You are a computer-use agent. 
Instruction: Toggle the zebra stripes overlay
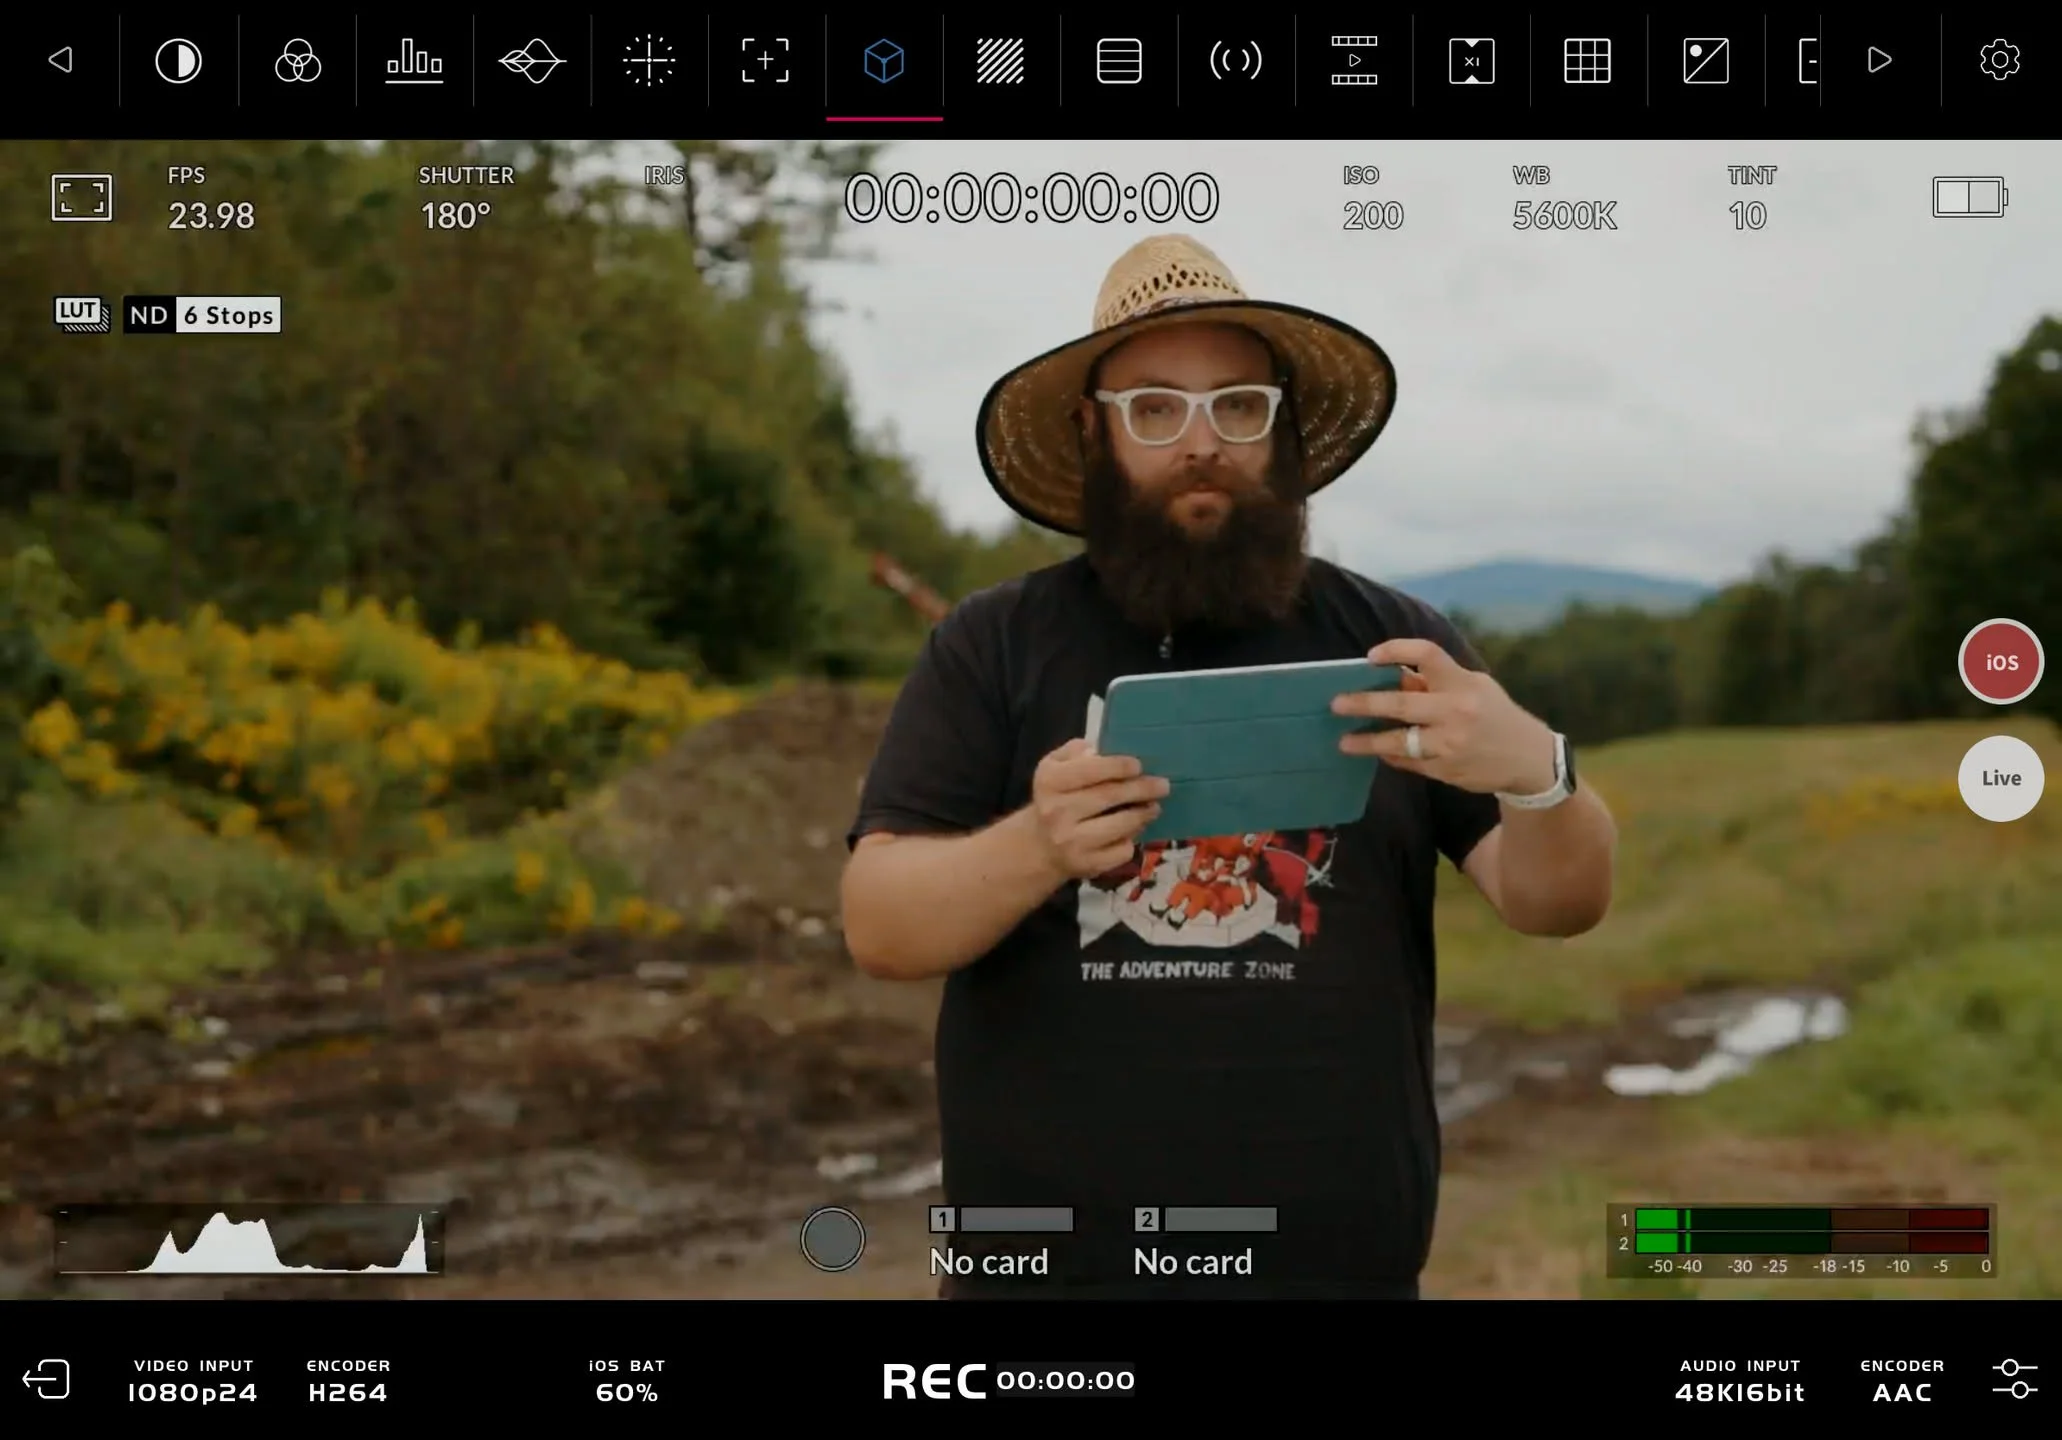coord(1000,61)
